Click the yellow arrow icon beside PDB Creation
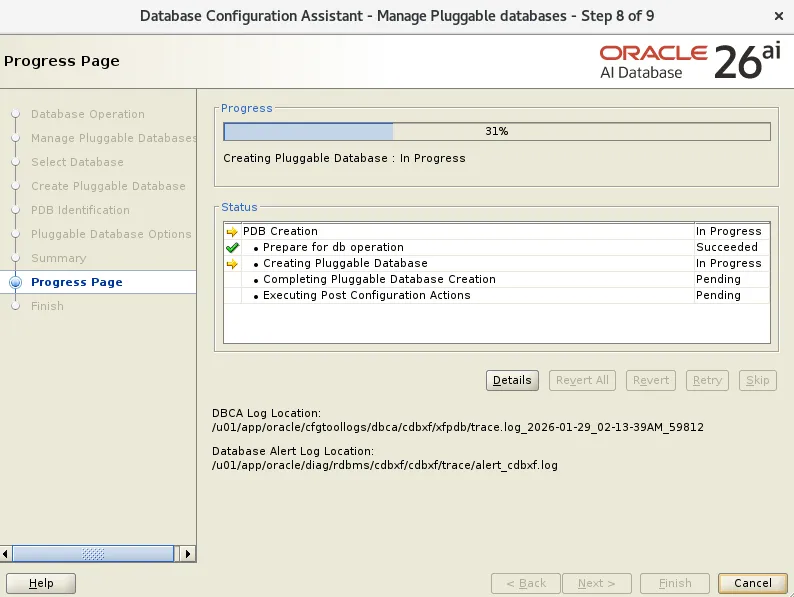Screen dimensions: 794x597 (232, 232)
